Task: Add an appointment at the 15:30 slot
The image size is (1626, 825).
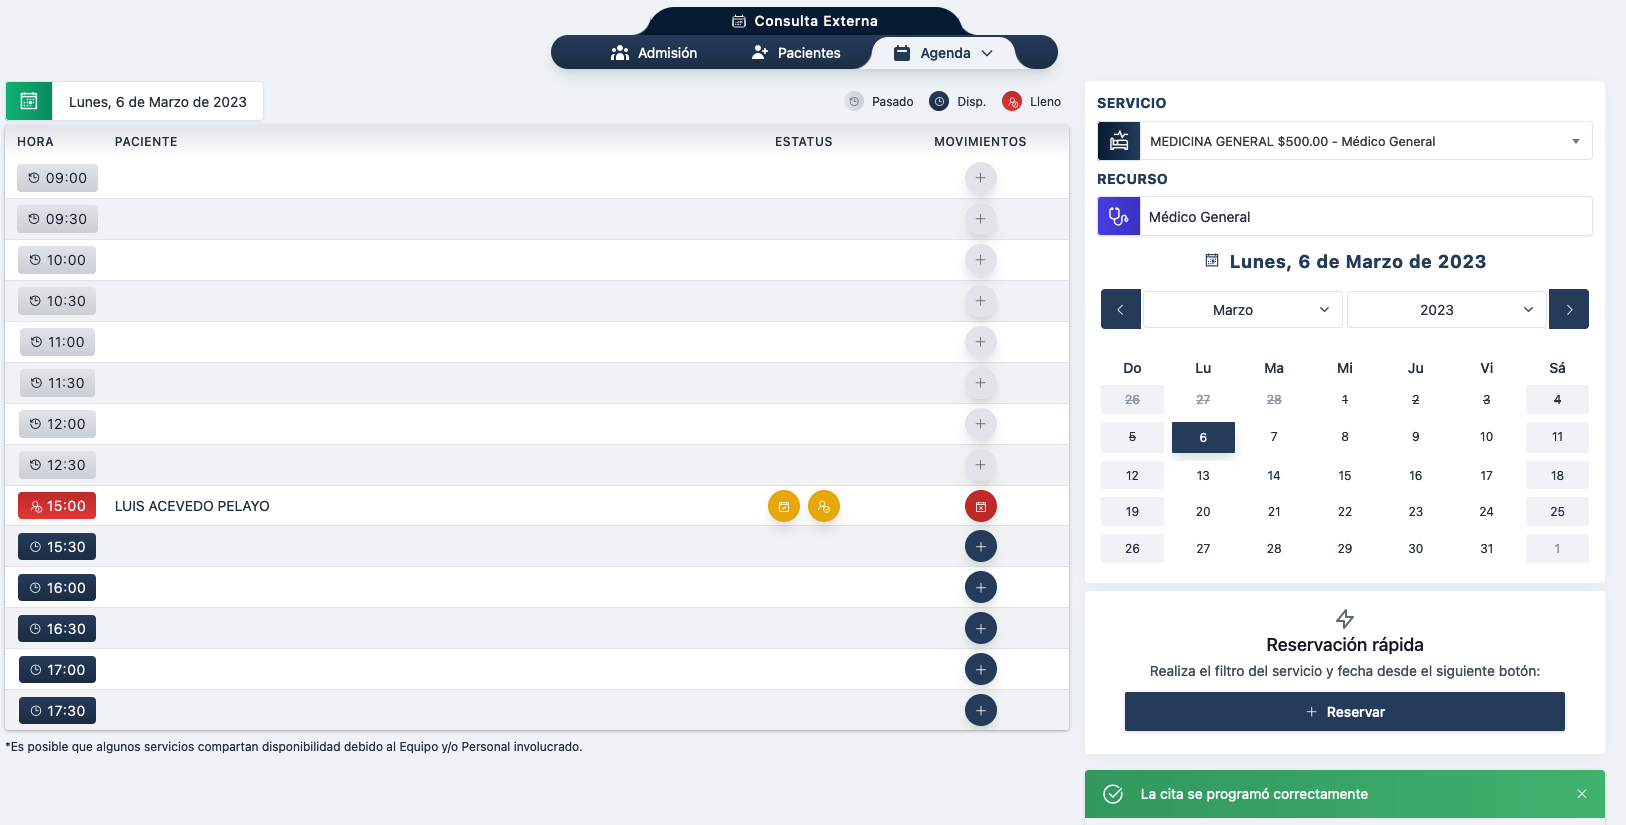Action: tap(980, 547)
